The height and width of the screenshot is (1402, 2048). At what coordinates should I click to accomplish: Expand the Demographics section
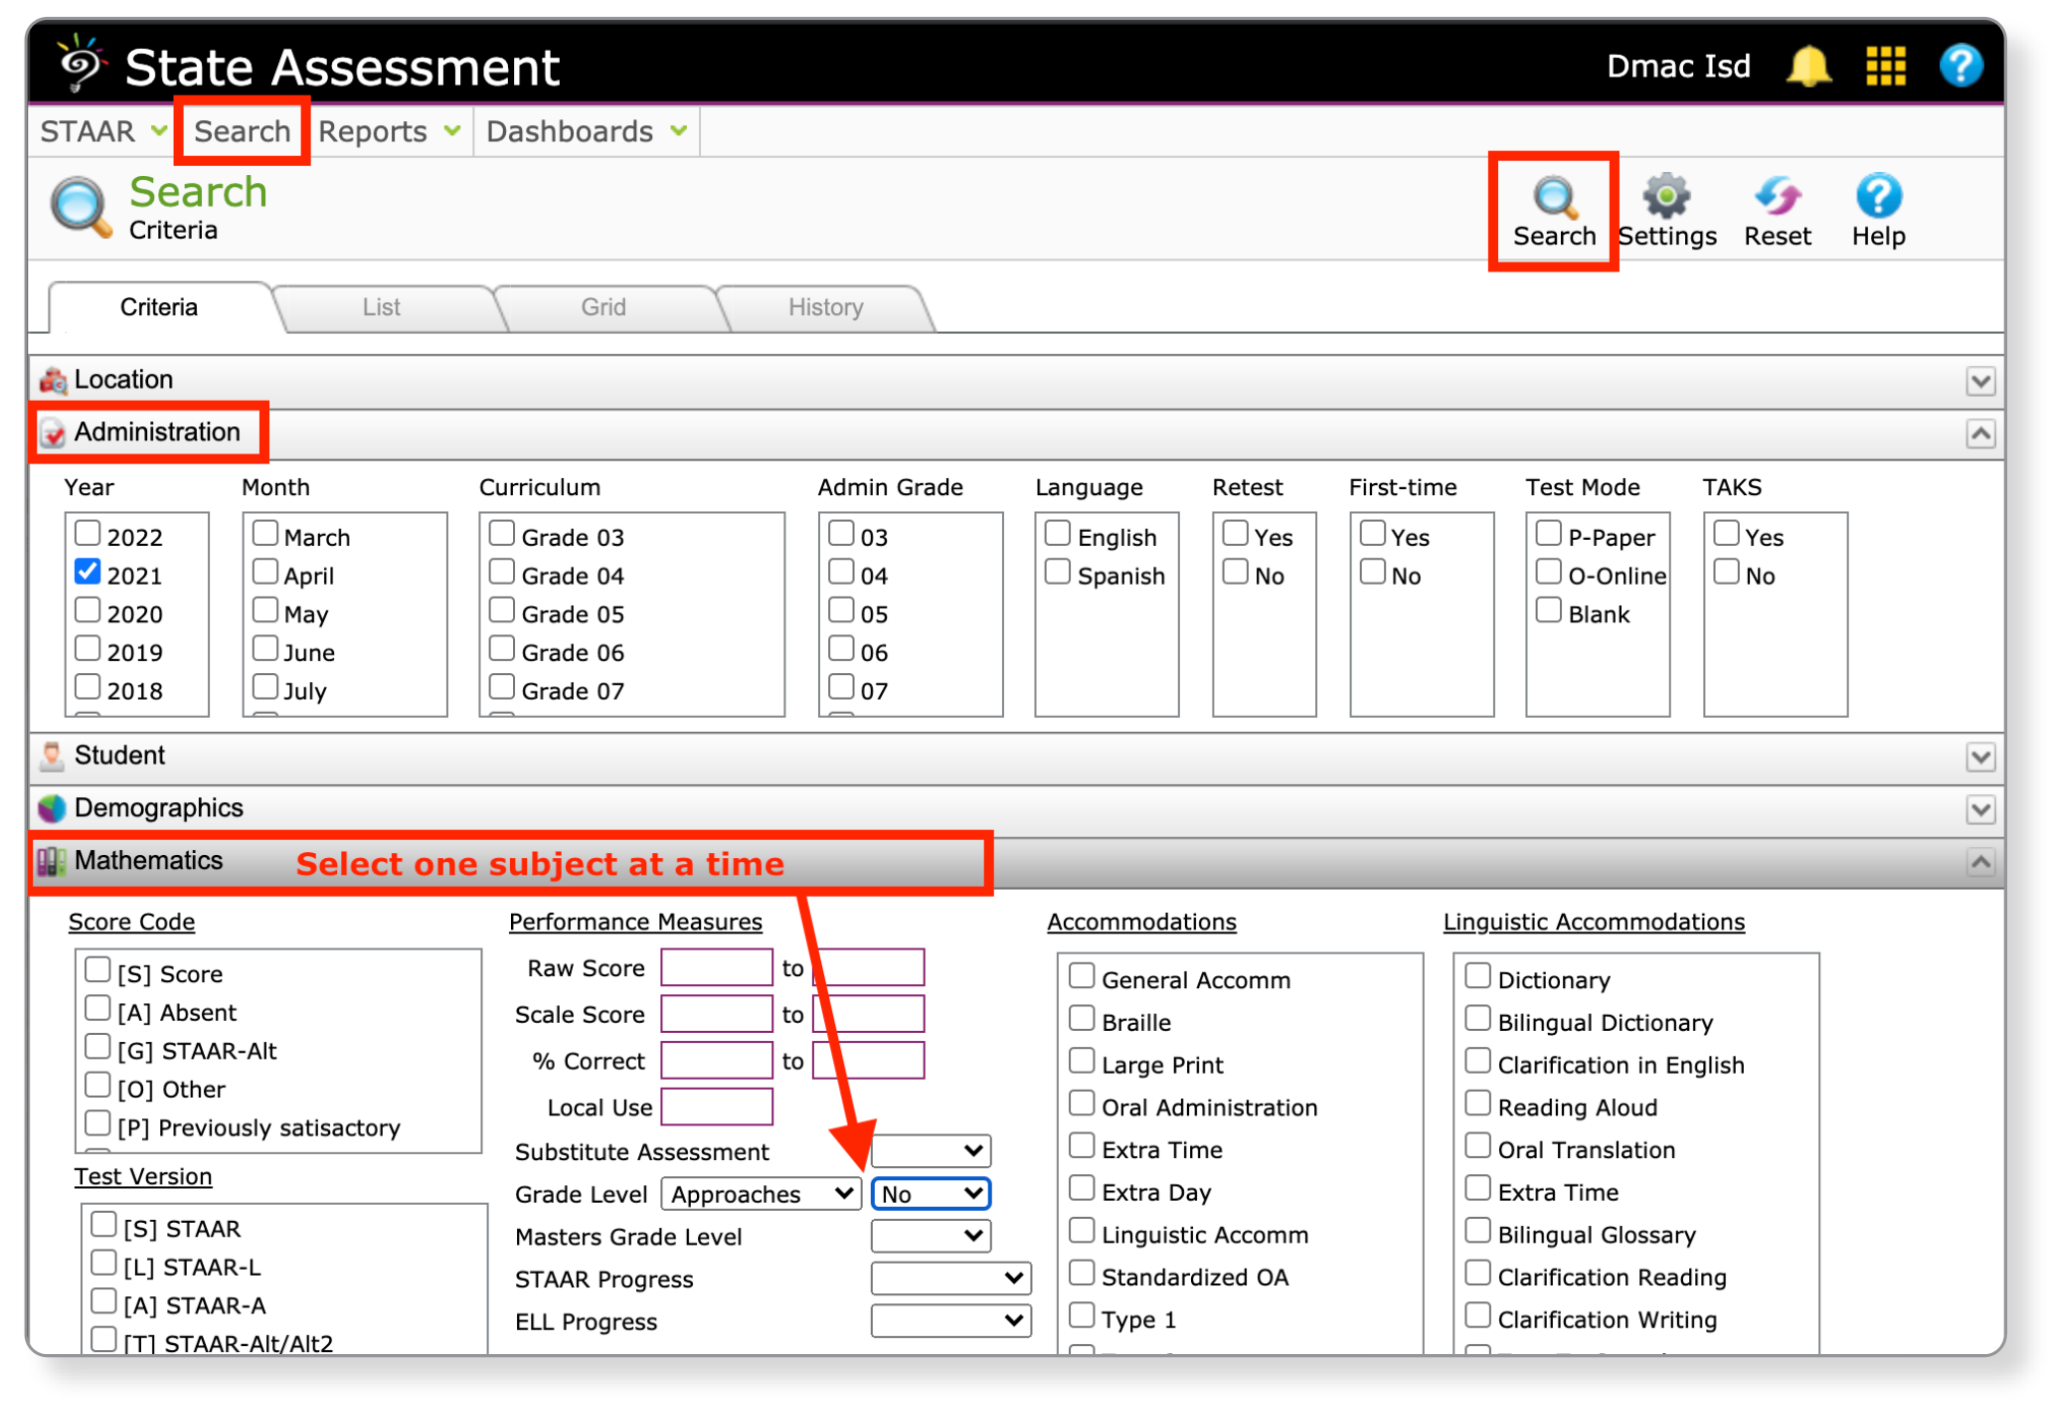(1979, 809)
